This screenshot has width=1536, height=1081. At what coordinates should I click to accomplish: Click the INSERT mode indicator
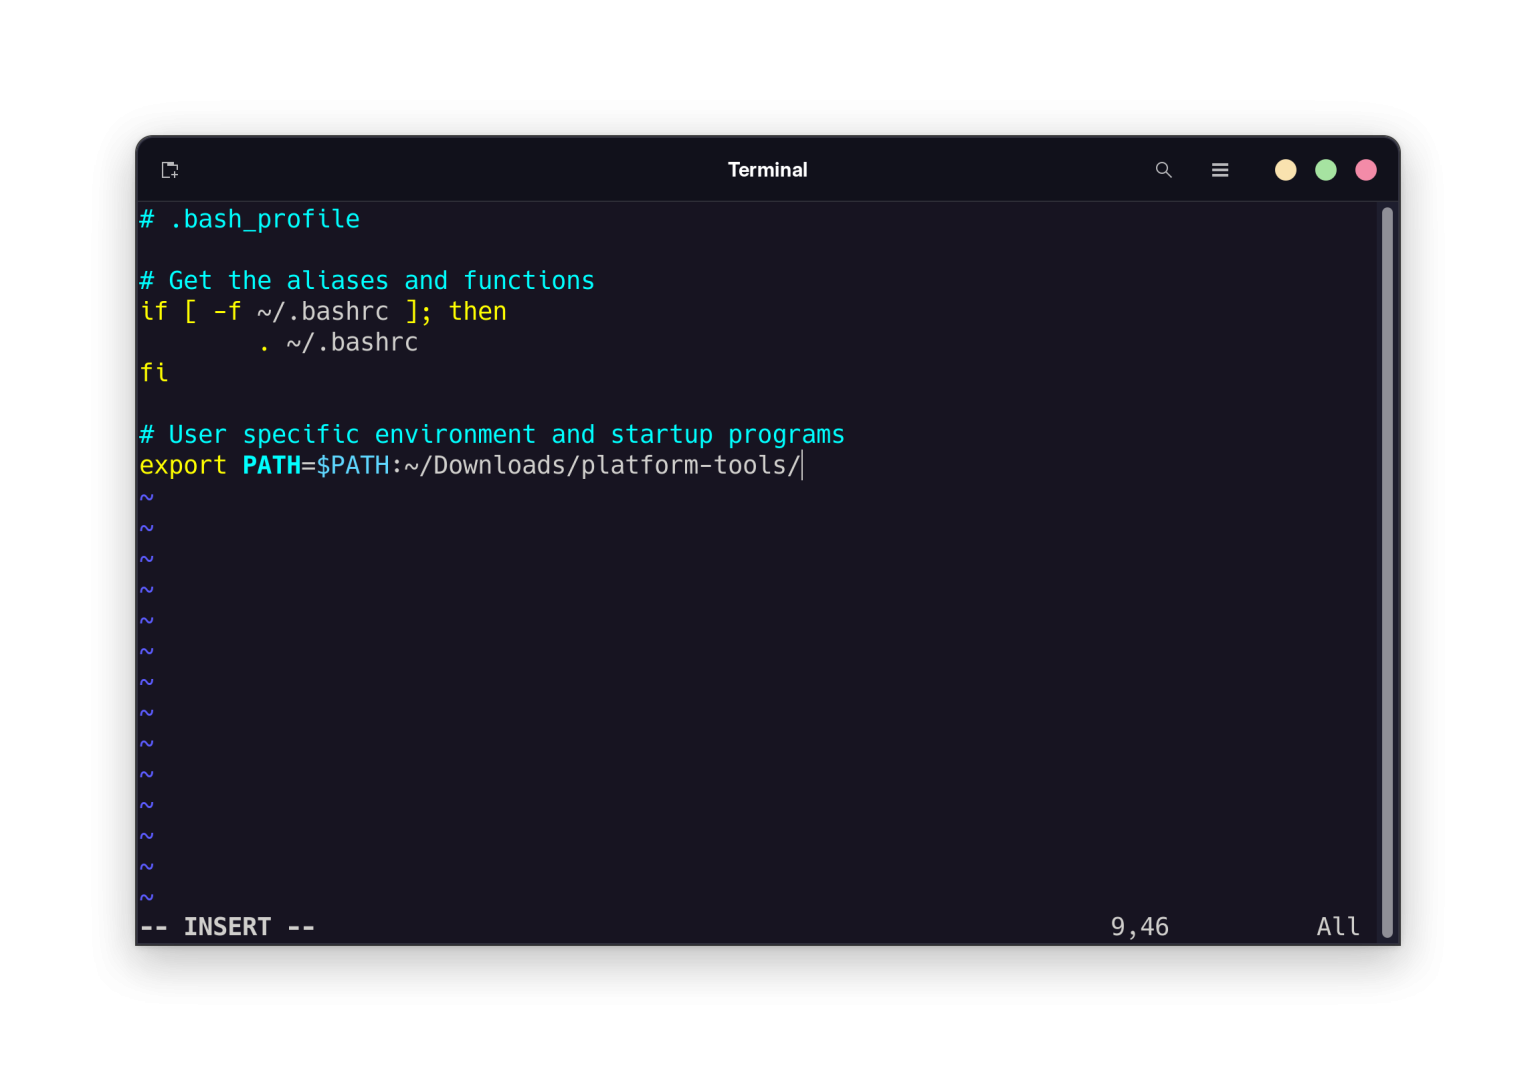[226, 926]
